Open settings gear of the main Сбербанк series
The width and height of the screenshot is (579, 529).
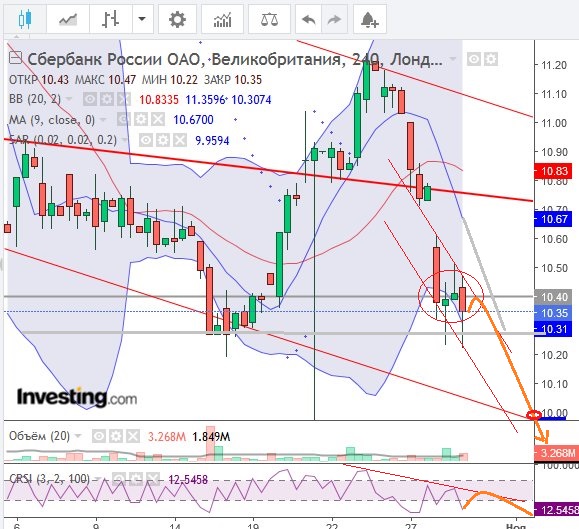(x=491, y=59)
